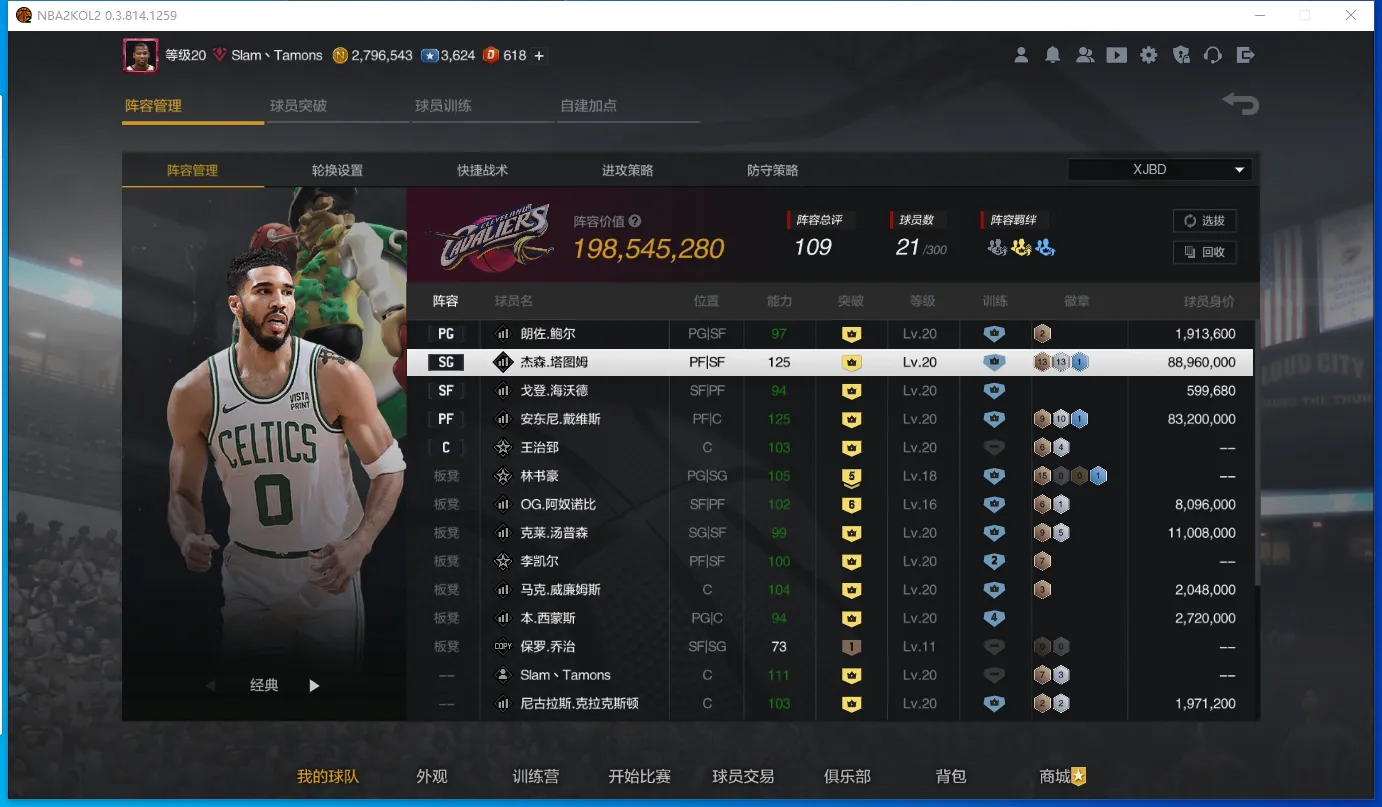Click the help icon beside 阵容价值
1382x807 pixels.
(x=635, y=222)
